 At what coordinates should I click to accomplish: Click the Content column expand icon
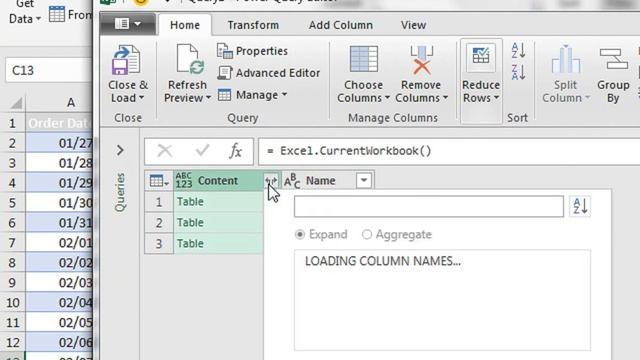pyautogui.click(x=271, y=180)
